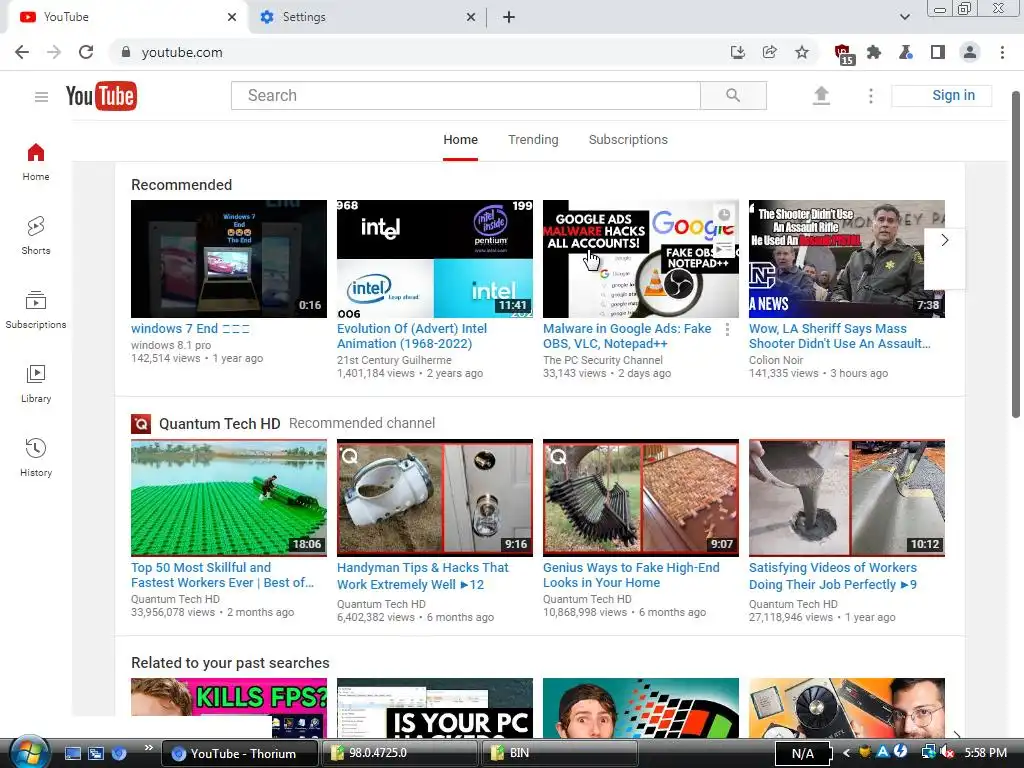Click the page vertical scrollbar thumb
This screenshot has height=768, width=1024.
coord(1016,255)
